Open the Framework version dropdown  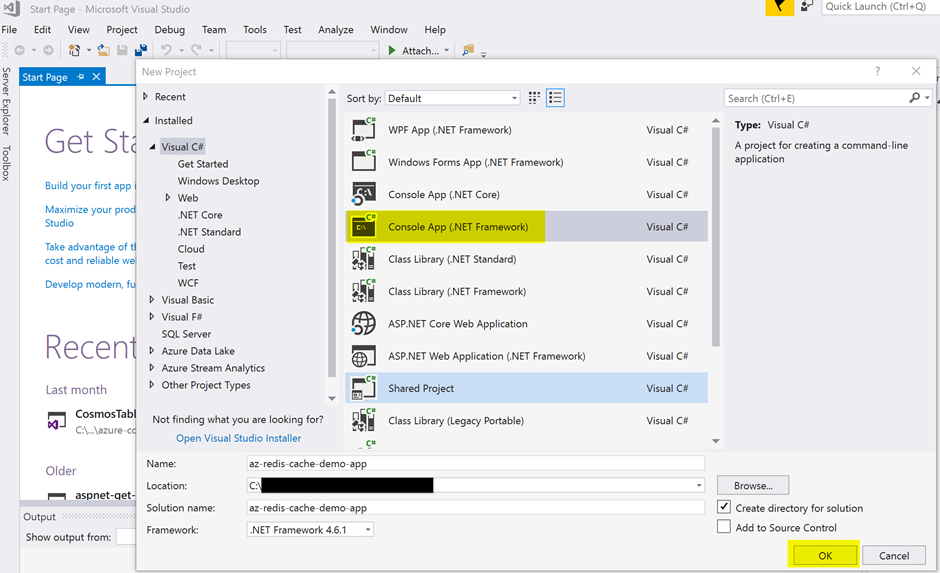point(310,530)
